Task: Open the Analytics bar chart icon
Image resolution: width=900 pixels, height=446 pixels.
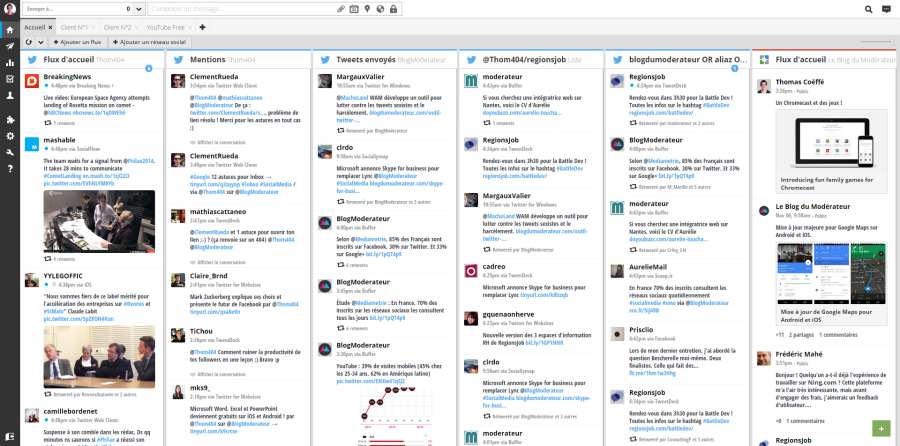Action: pyautogui.click(x=10, y=63)
